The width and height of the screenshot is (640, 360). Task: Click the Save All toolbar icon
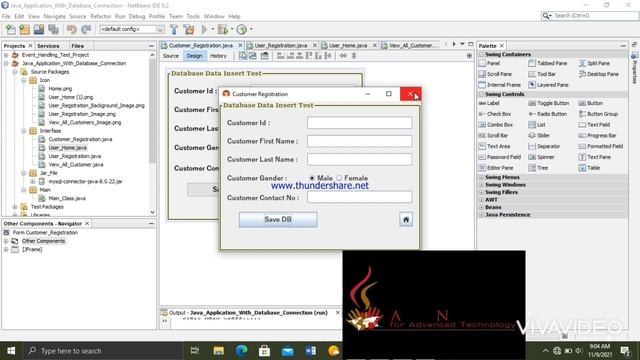click(53, 29)
